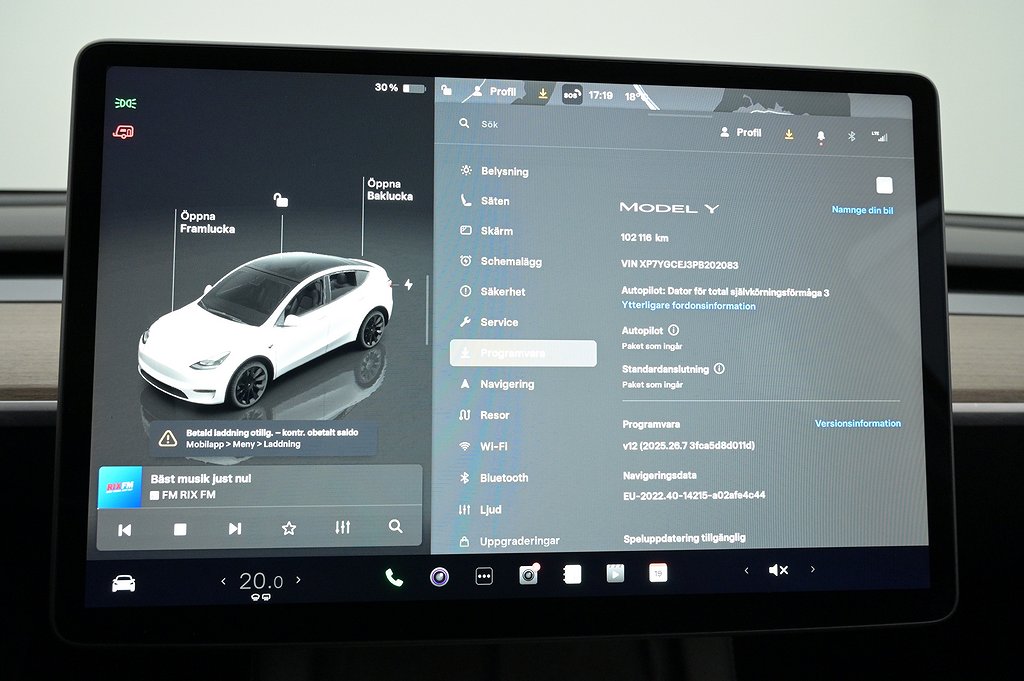Viewport: 1024px width, 681px height.
Task: Open the camera app in dock
Action: tap(528, 575)
